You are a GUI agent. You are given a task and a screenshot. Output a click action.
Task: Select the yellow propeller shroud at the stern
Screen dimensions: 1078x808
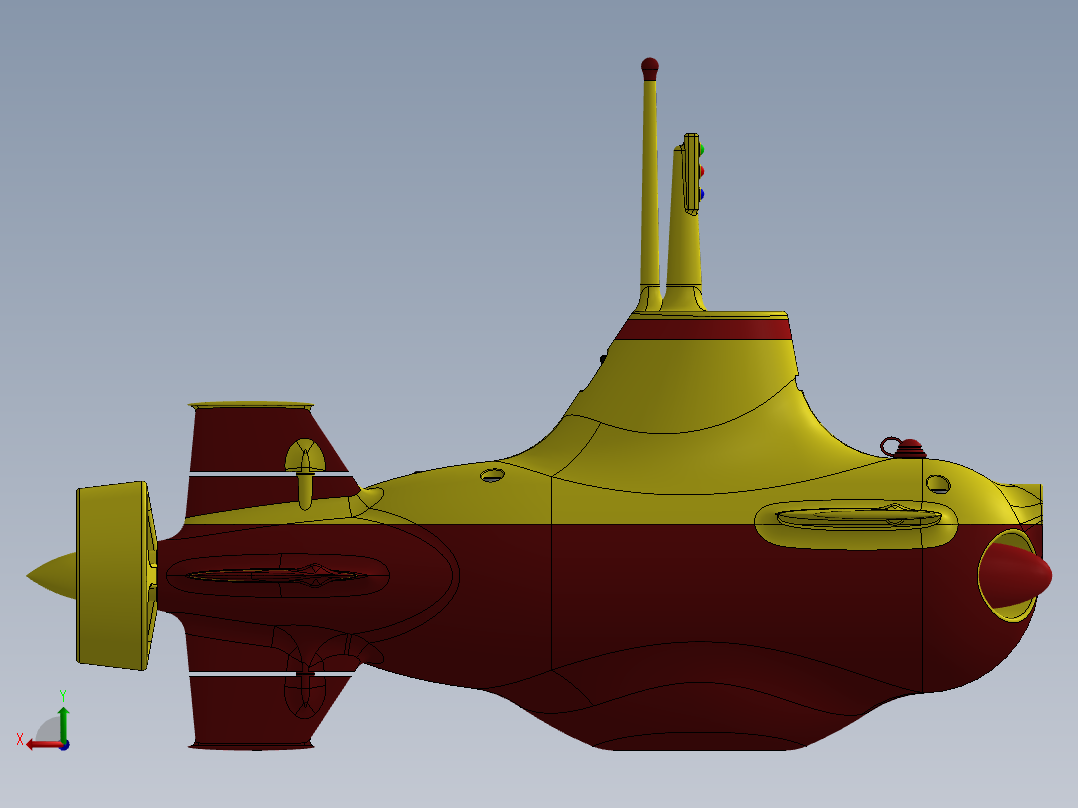pyautogui.click(x=113, y=575)
